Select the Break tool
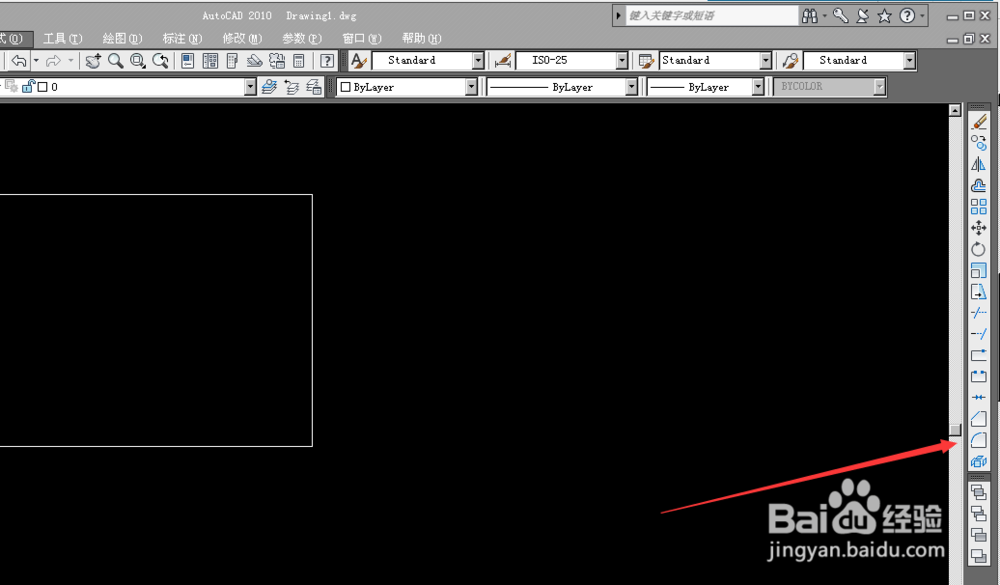The height and width of the screenshot is (585, 1000). click(x=979, y=376)
